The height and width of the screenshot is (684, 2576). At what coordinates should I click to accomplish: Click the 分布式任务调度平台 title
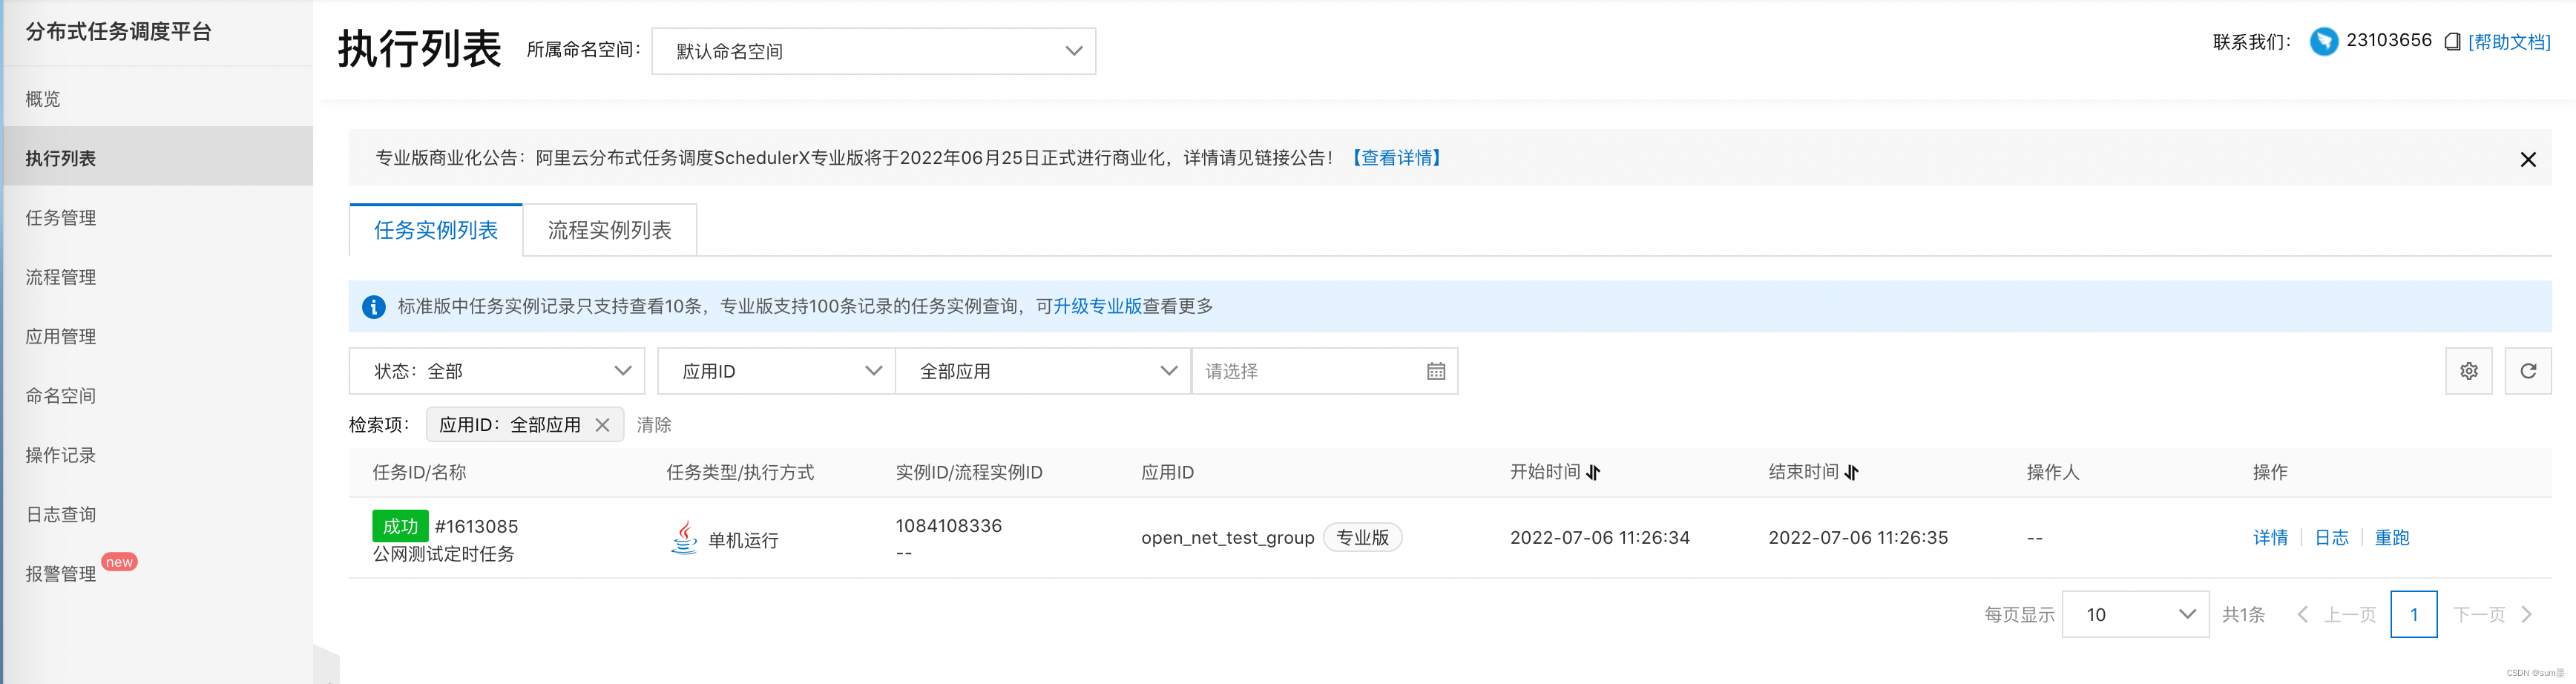coord(118,31)
